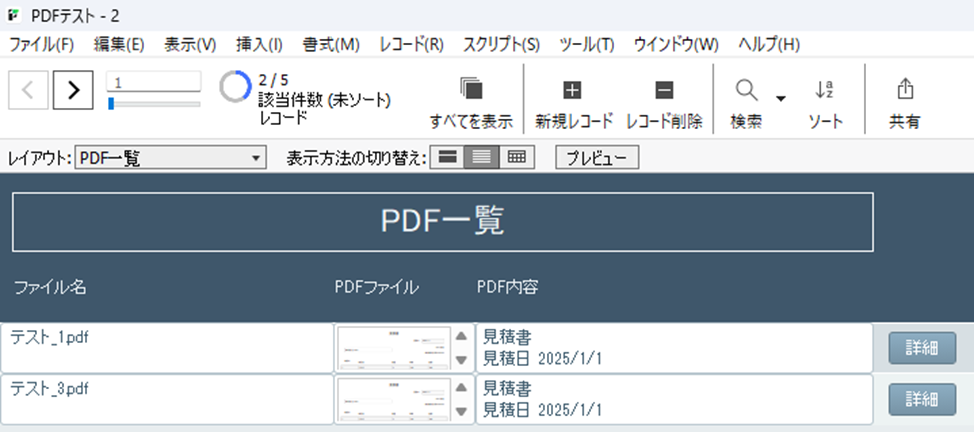Image resolution: width=974 pixels, height=432 pixels.
Task: Click the Sort icon
Action: pos(825,90)
